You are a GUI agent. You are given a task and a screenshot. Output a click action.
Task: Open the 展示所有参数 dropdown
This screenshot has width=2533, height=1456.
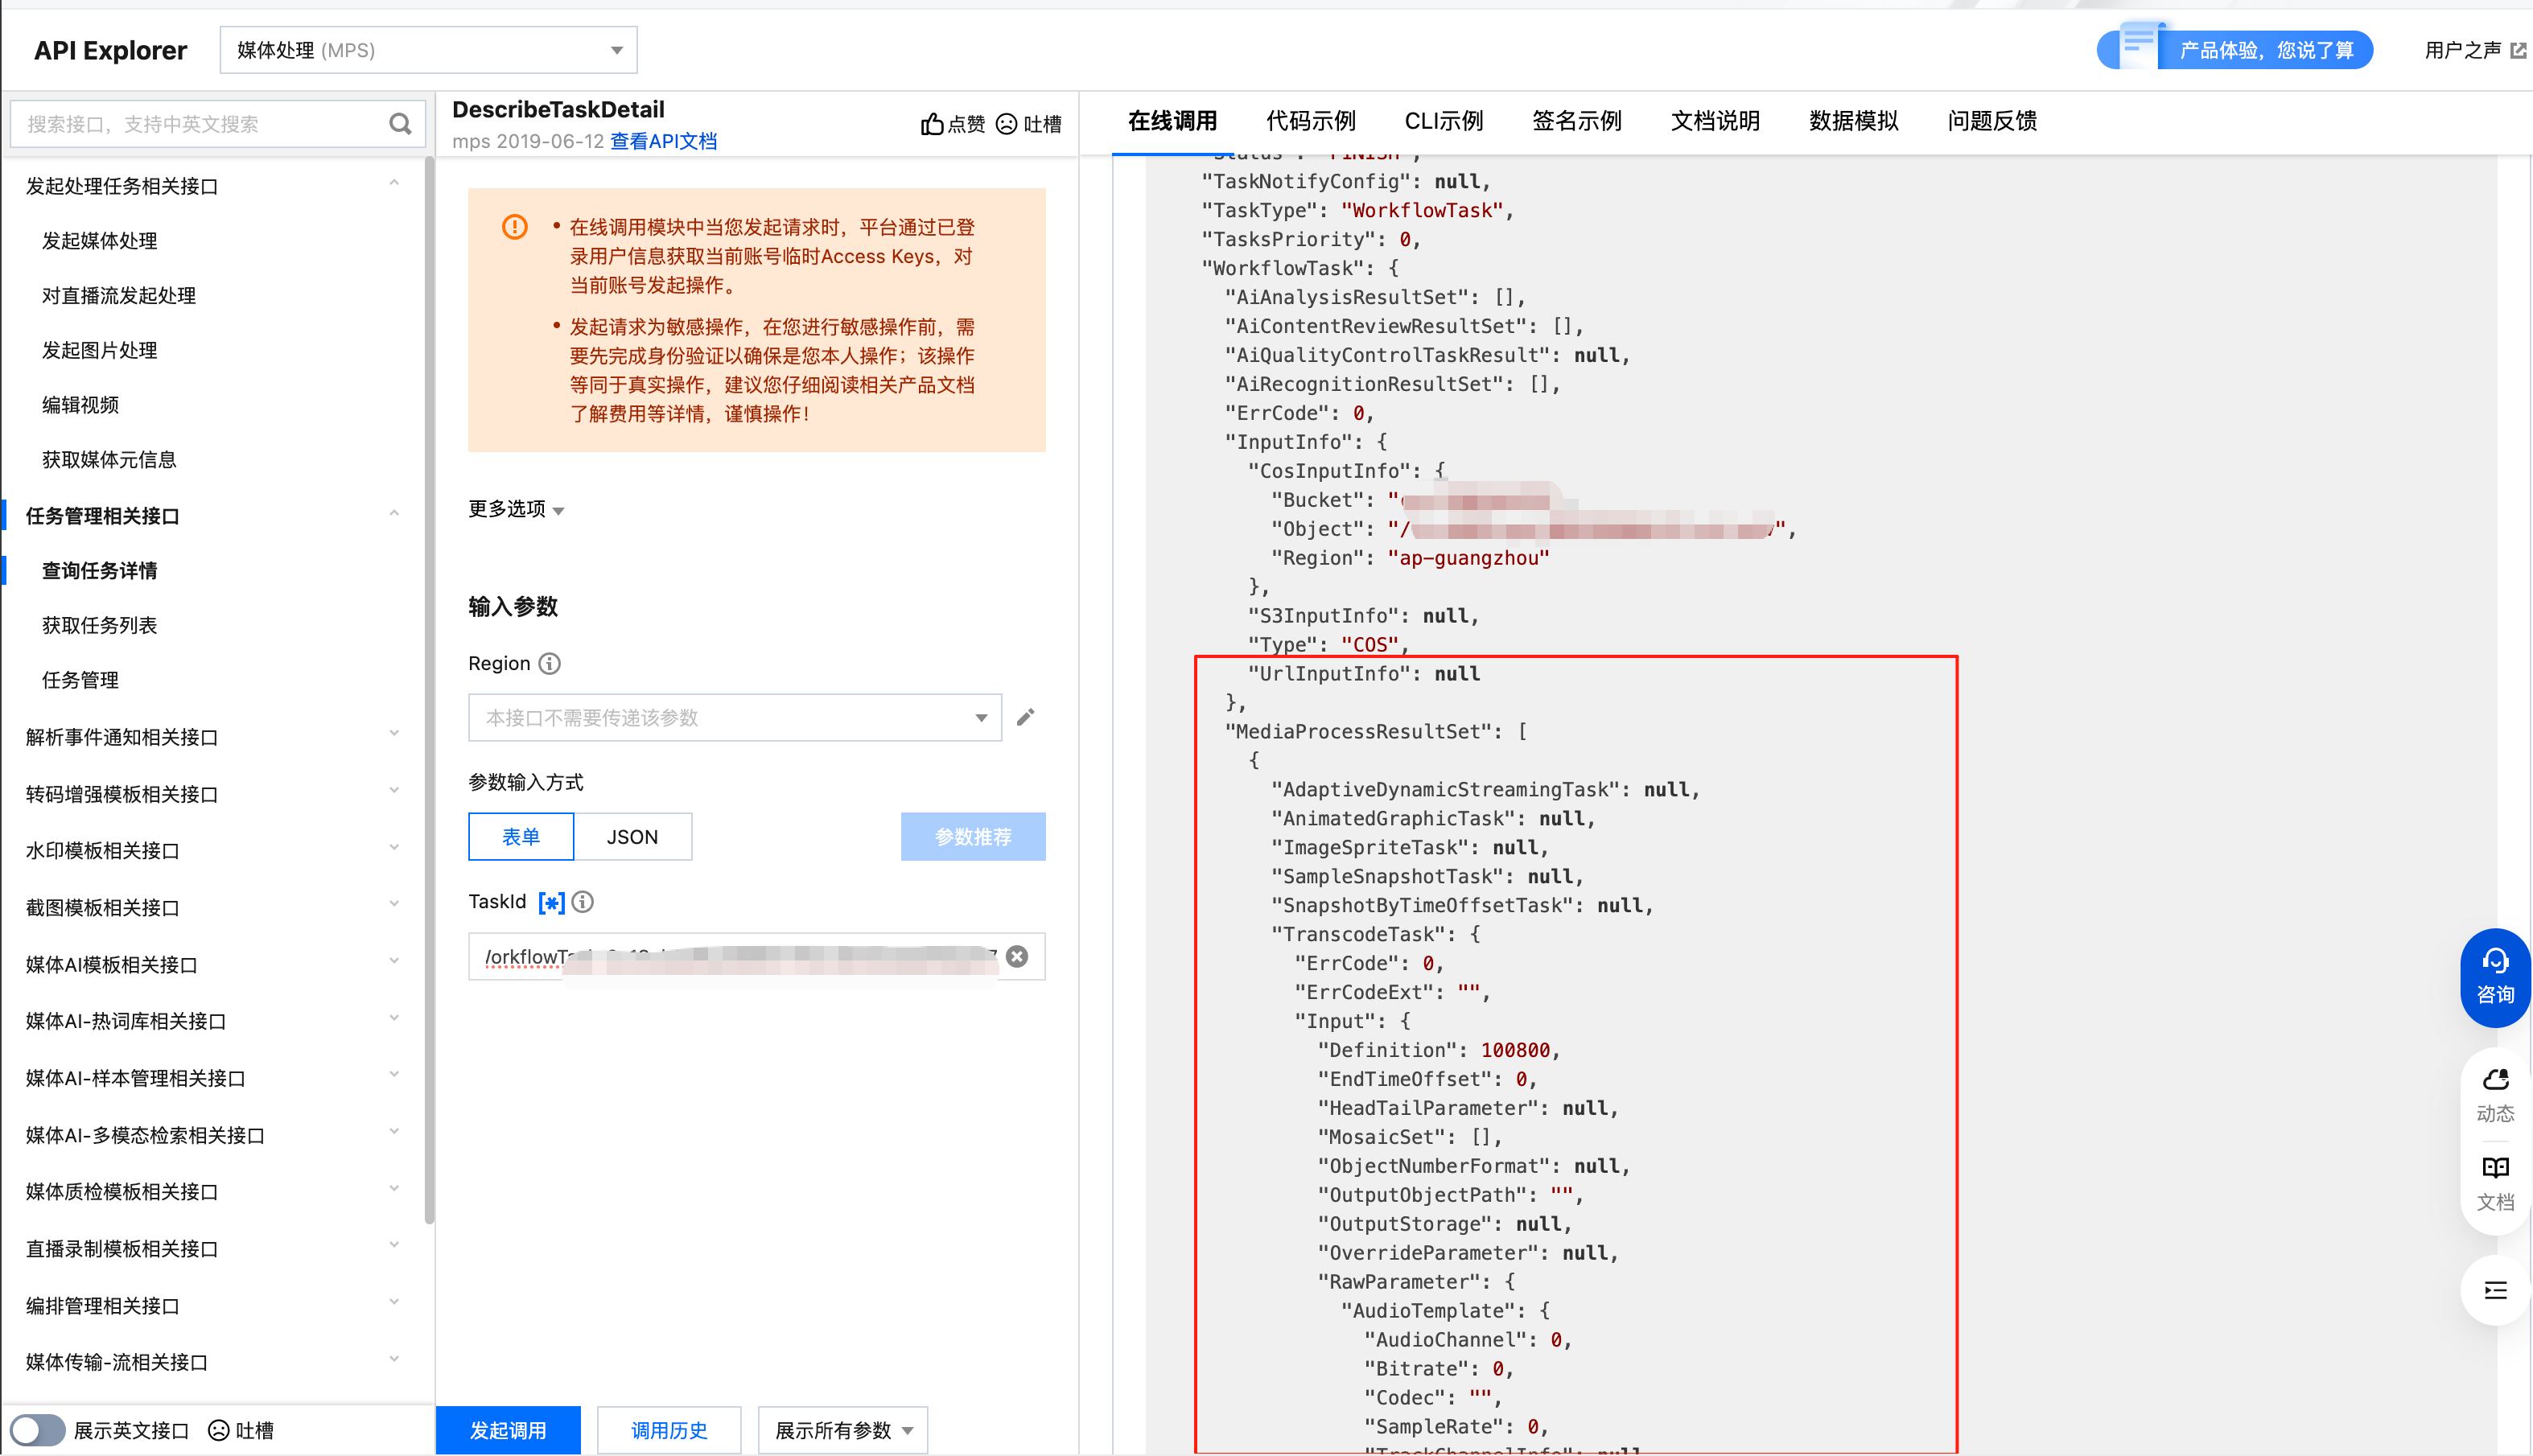click(843, 1430)
